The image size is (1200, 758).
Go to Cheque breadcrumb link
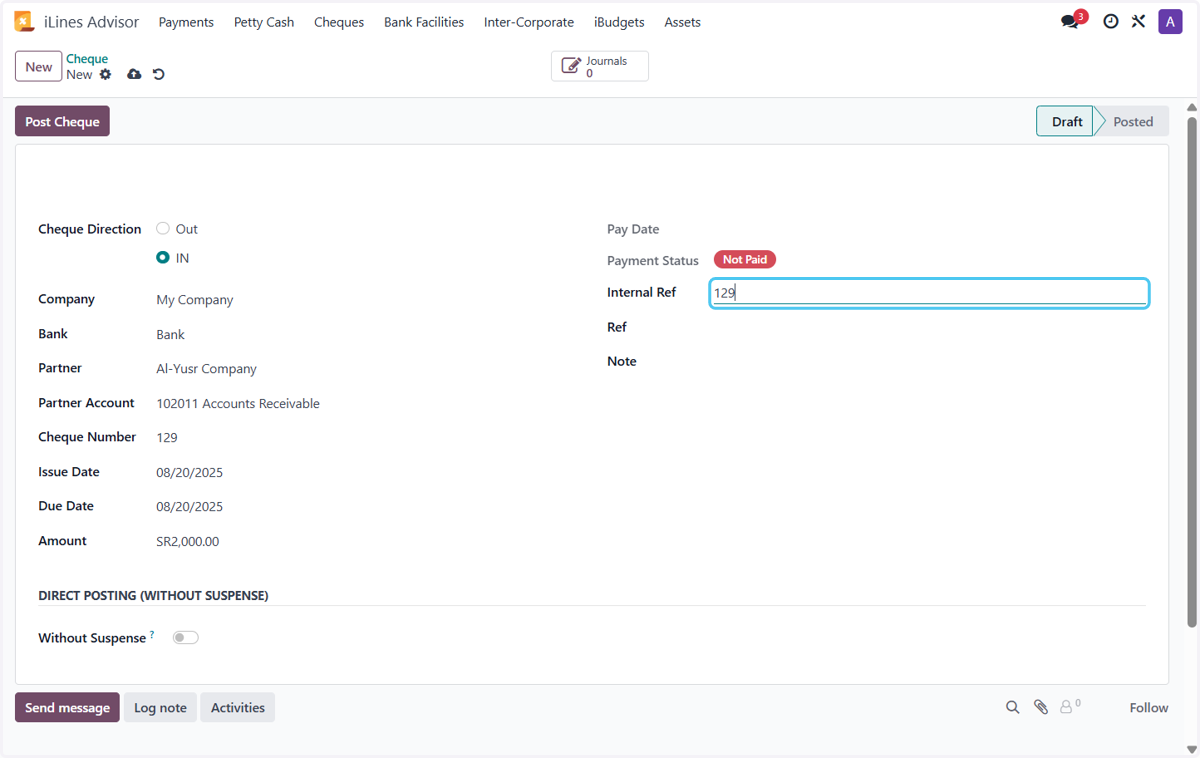click(87, 59)
